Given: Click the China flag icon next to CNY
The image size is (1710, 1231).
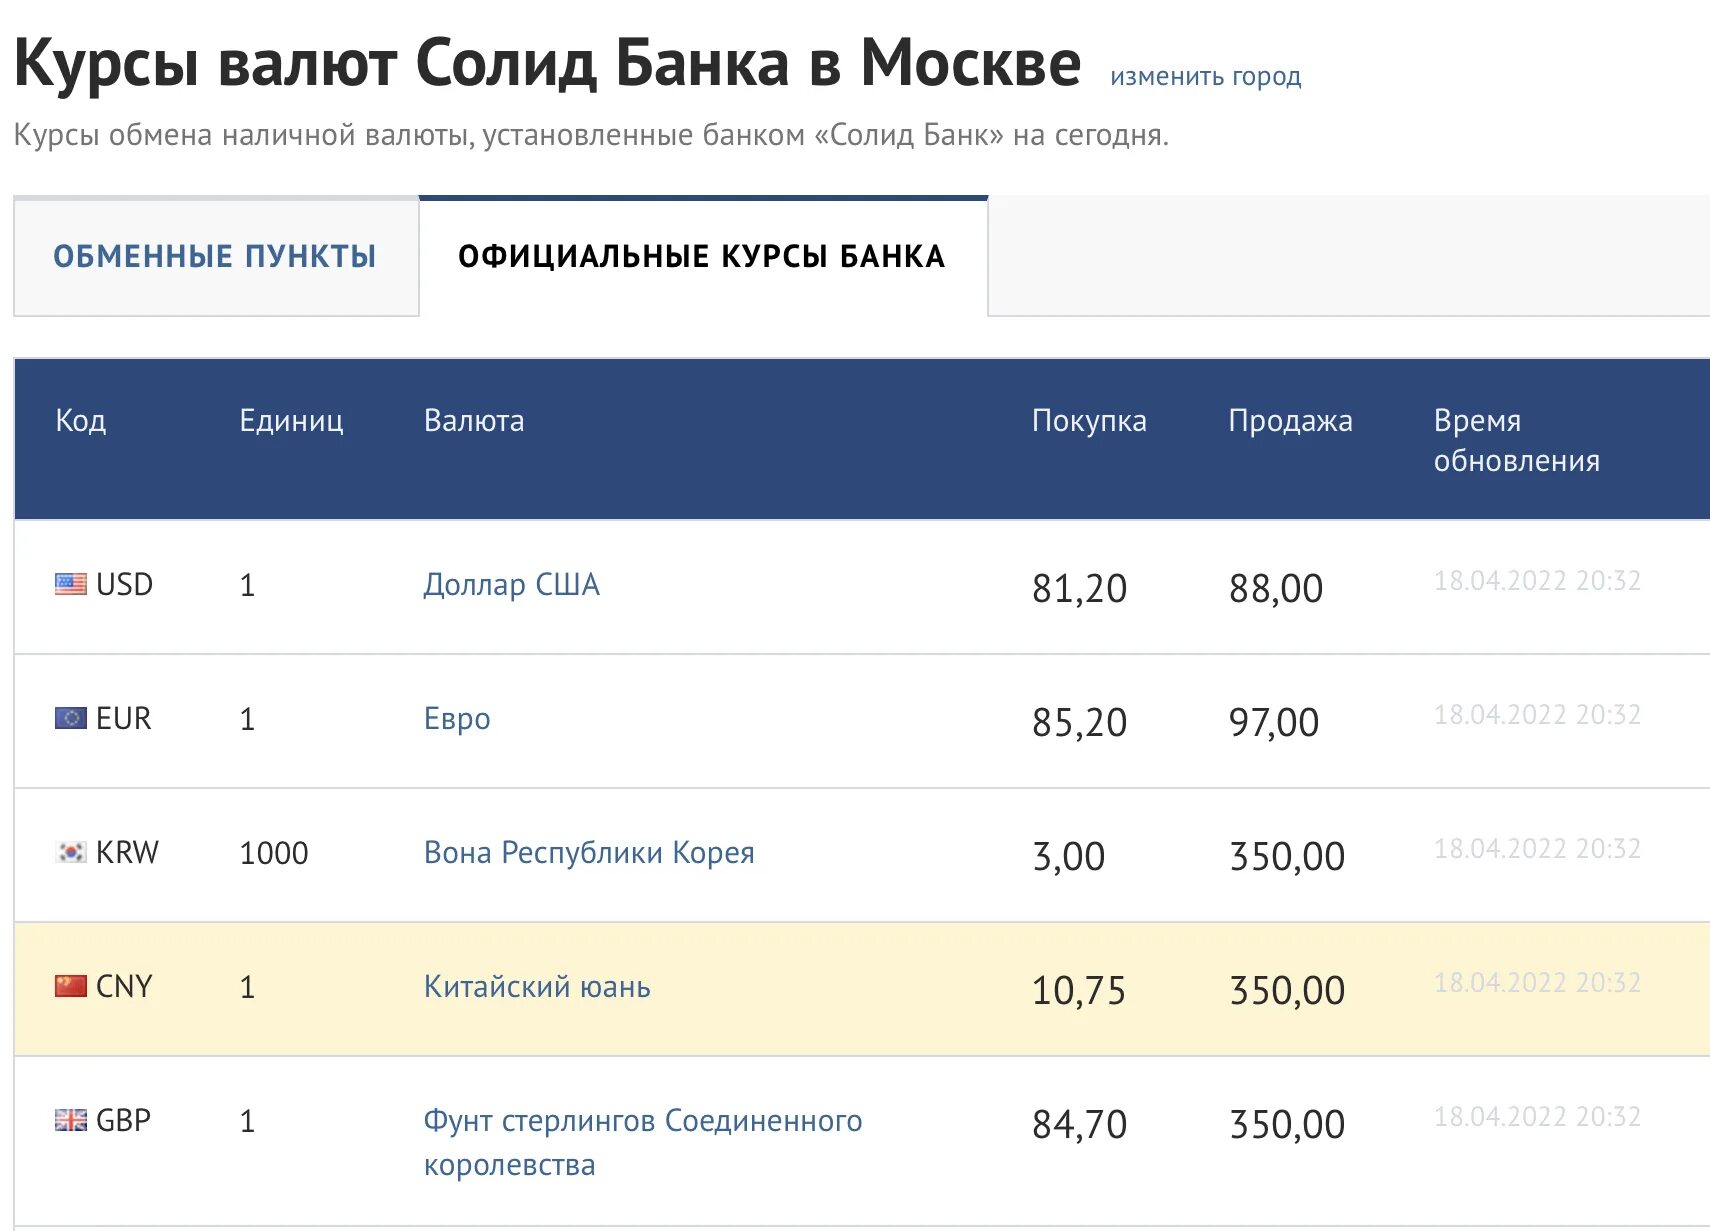Looking at the screenshot, I should pos(71,986).
